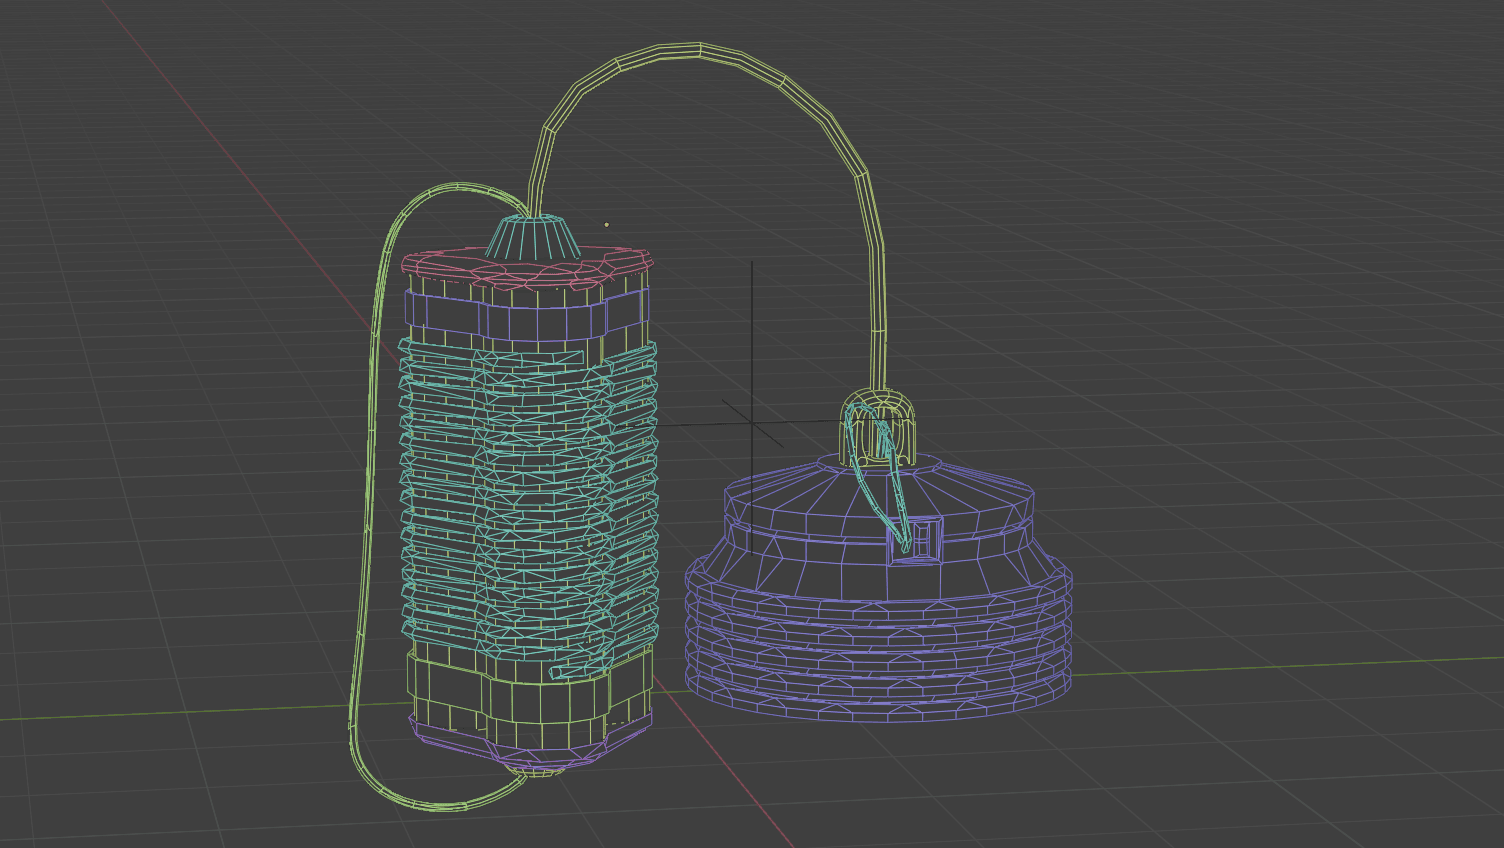Select the small rectangular buckle on the bell
Screen dimensions: 1504x848
[x=916, y=540]
